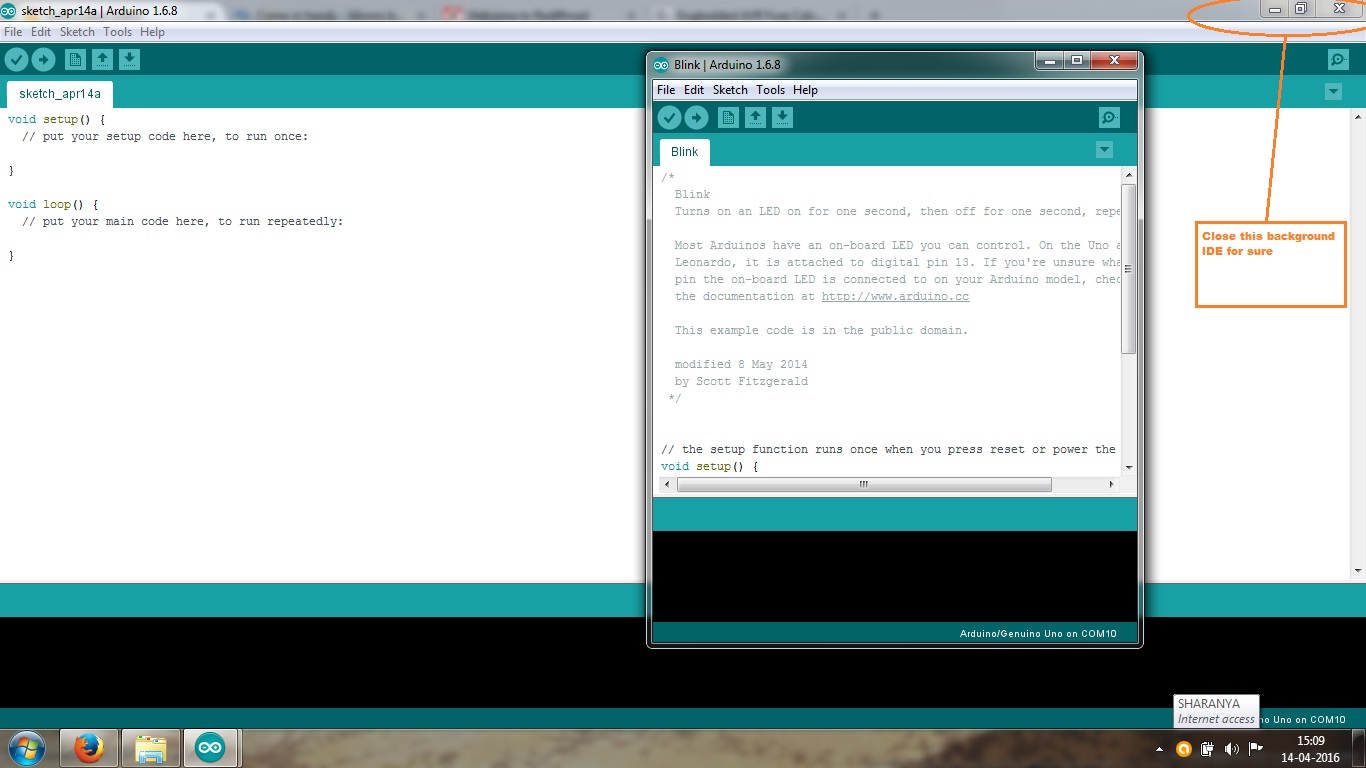Open Sketch menu in Blink window

(730, 90)
